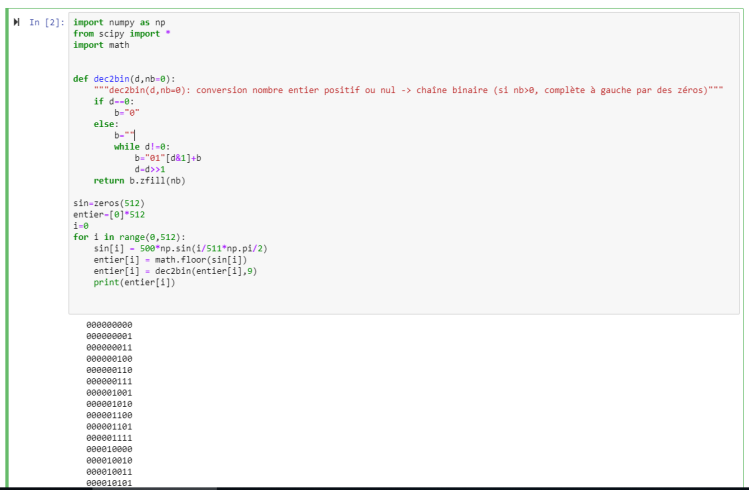Click the 'entier=[0]*512' line
Viewport: 749px width, 490px height.
[x=109, y=214]
